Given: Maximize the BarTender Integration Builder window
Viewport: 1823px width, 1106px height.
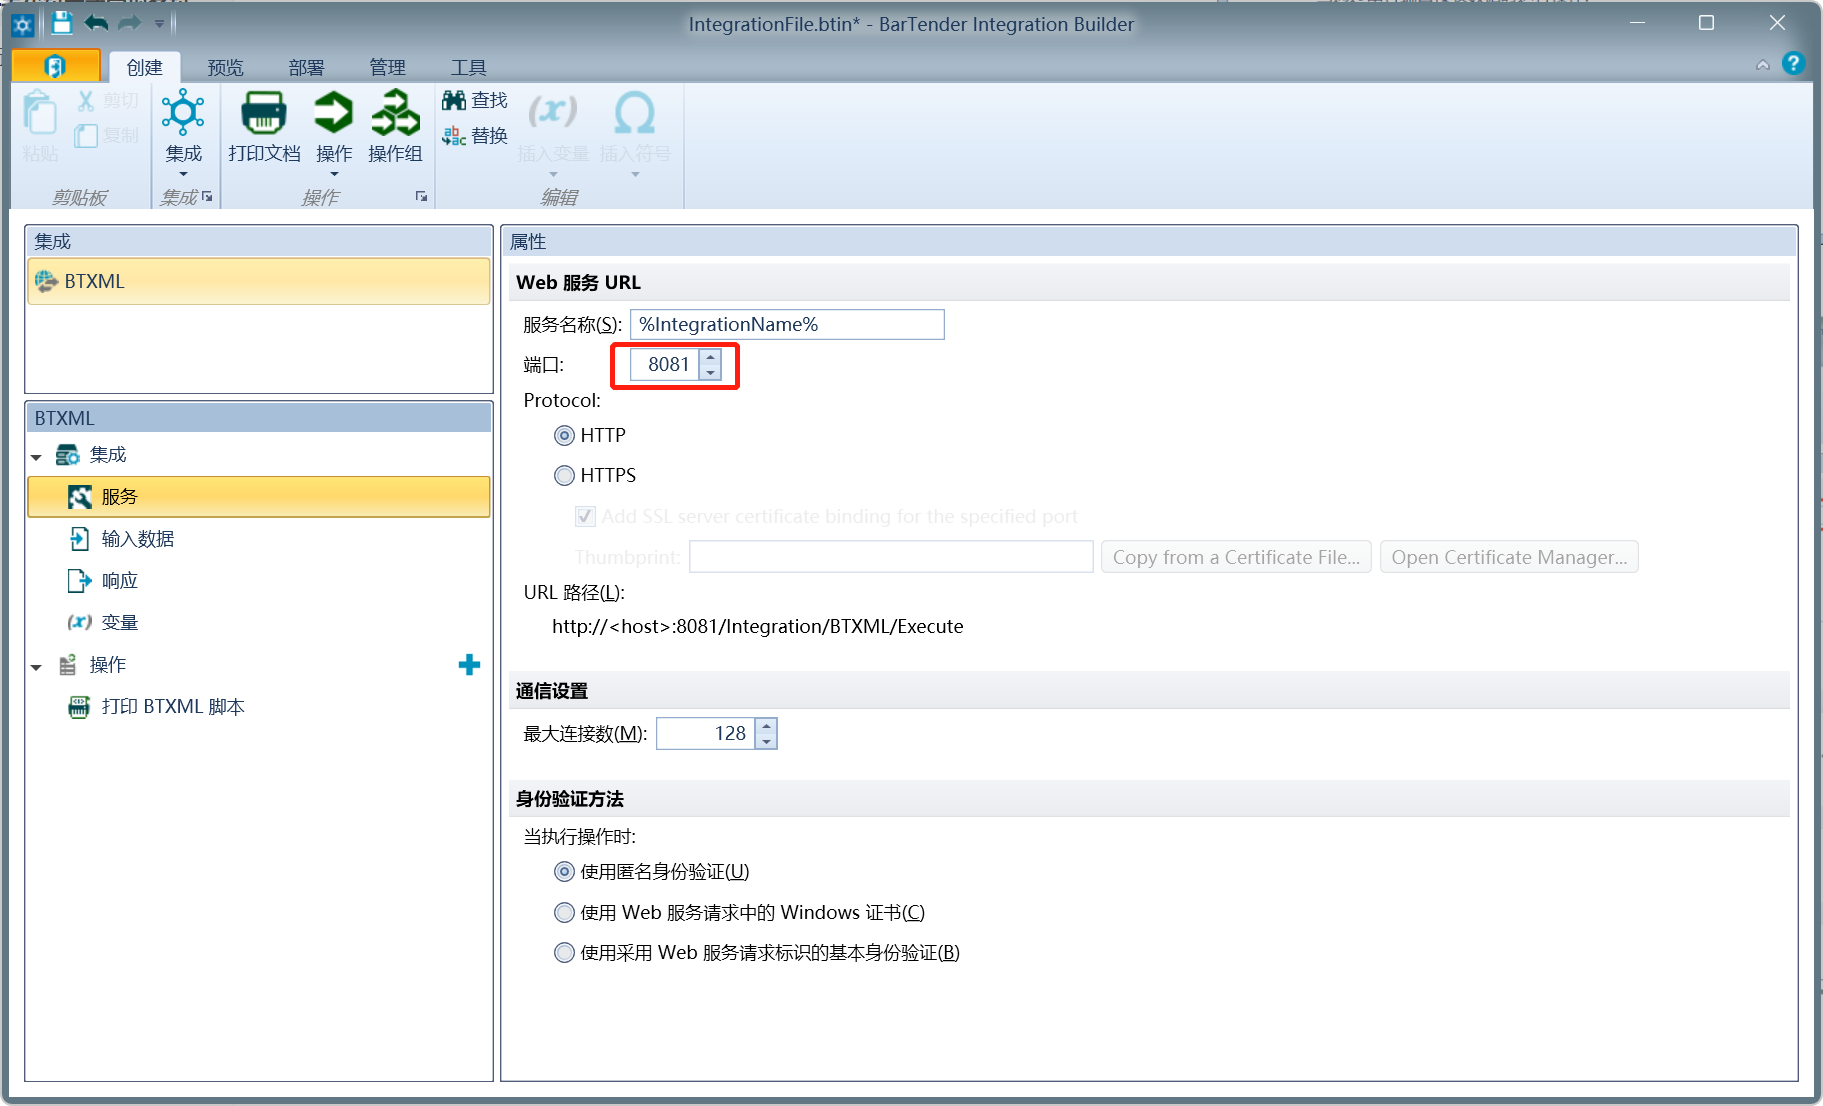Looking at the screenshot, I should 1706,23.
